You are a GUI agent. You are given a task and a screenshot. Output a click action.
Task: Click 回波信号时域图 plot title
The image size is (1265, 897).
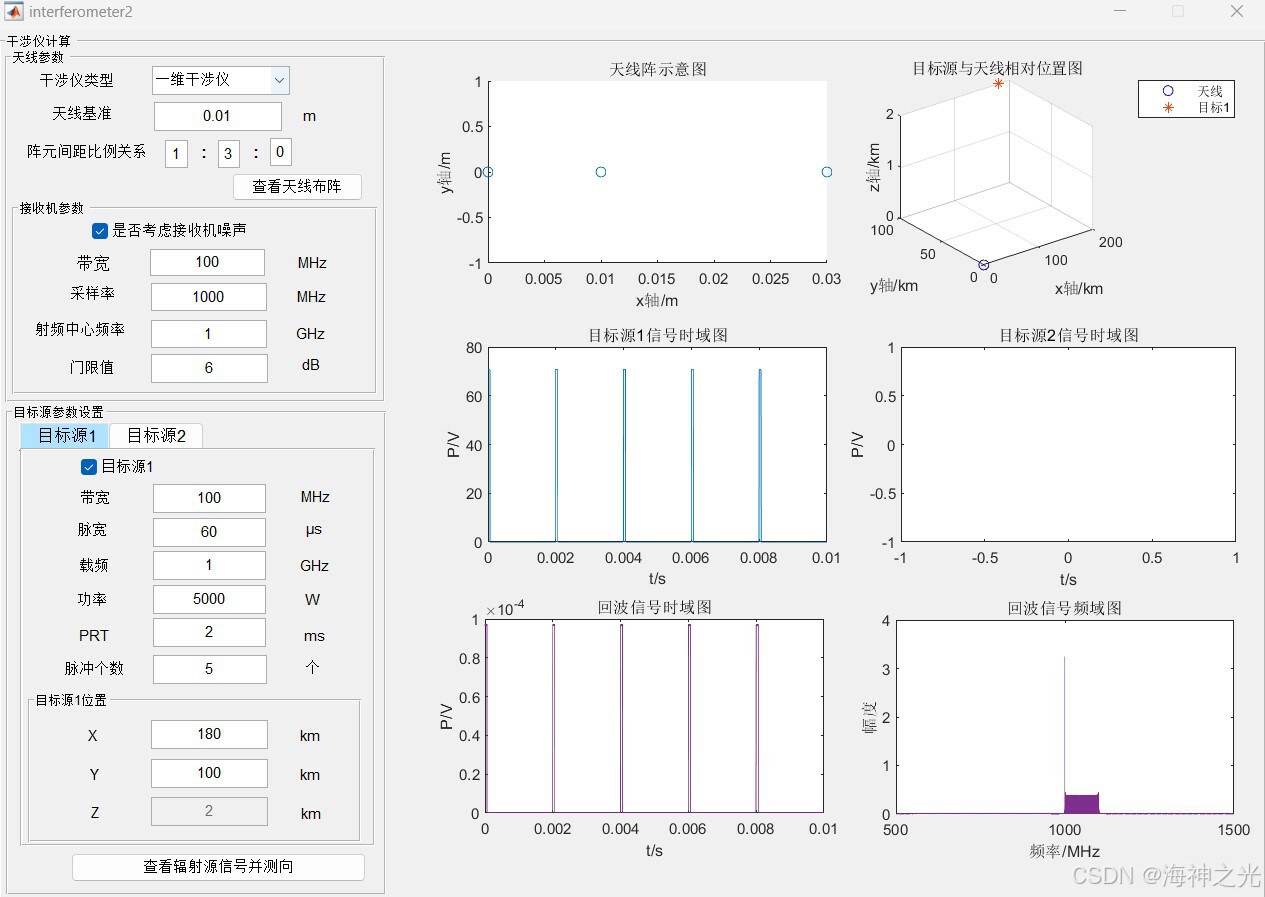coord(654,607)
